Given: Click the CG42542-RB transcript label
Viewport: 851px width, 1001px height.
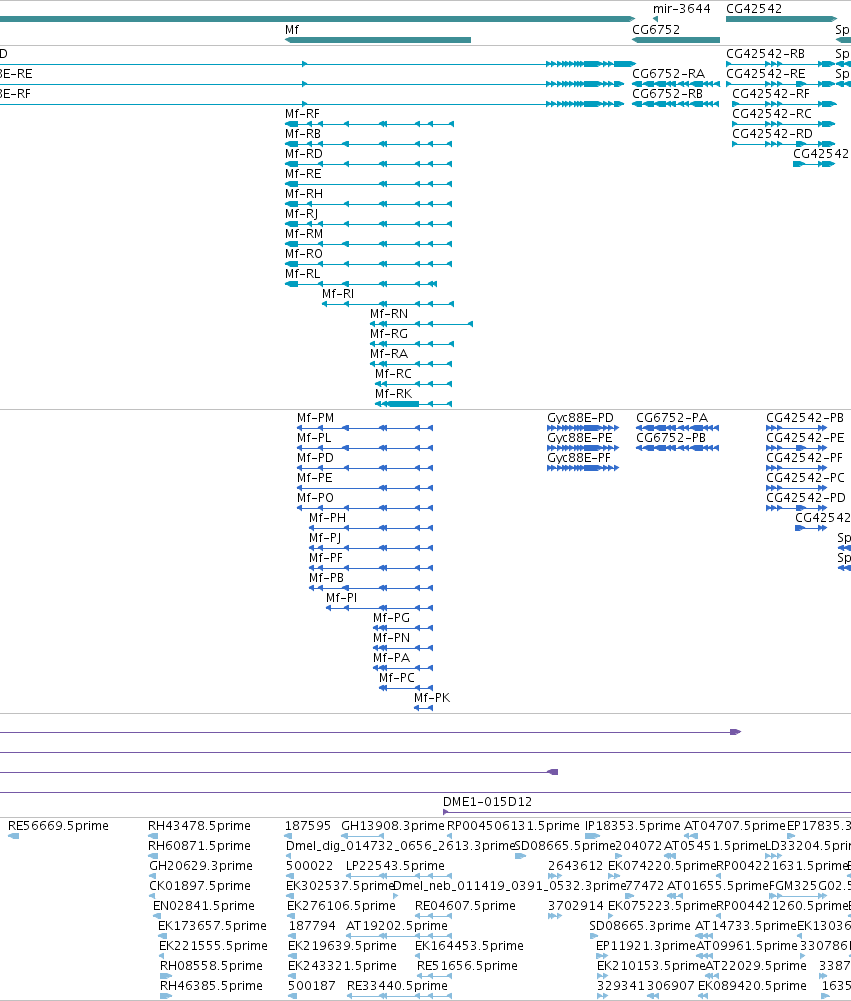Looking at the screenshot, I should click(765, 54).
